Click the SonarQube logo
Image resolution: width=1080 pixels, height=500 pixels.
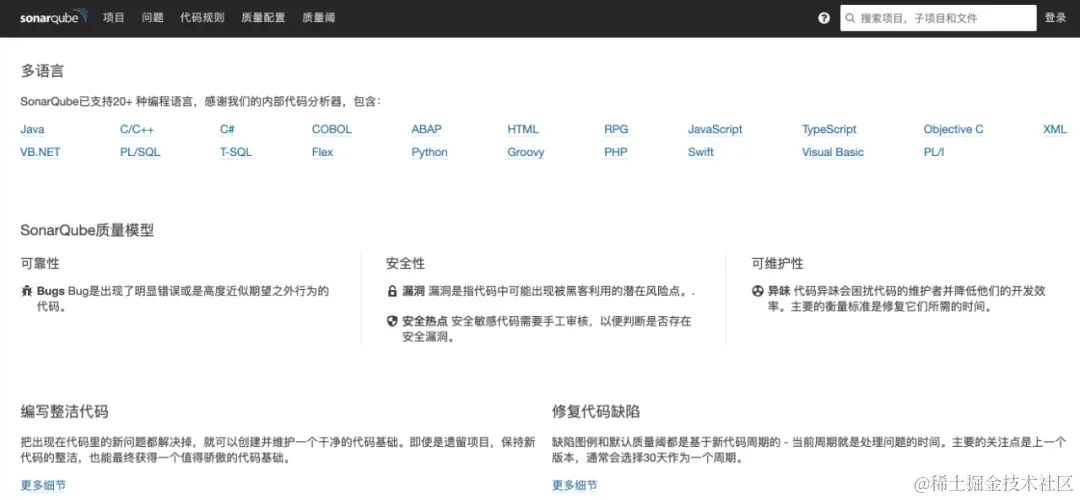54,17
